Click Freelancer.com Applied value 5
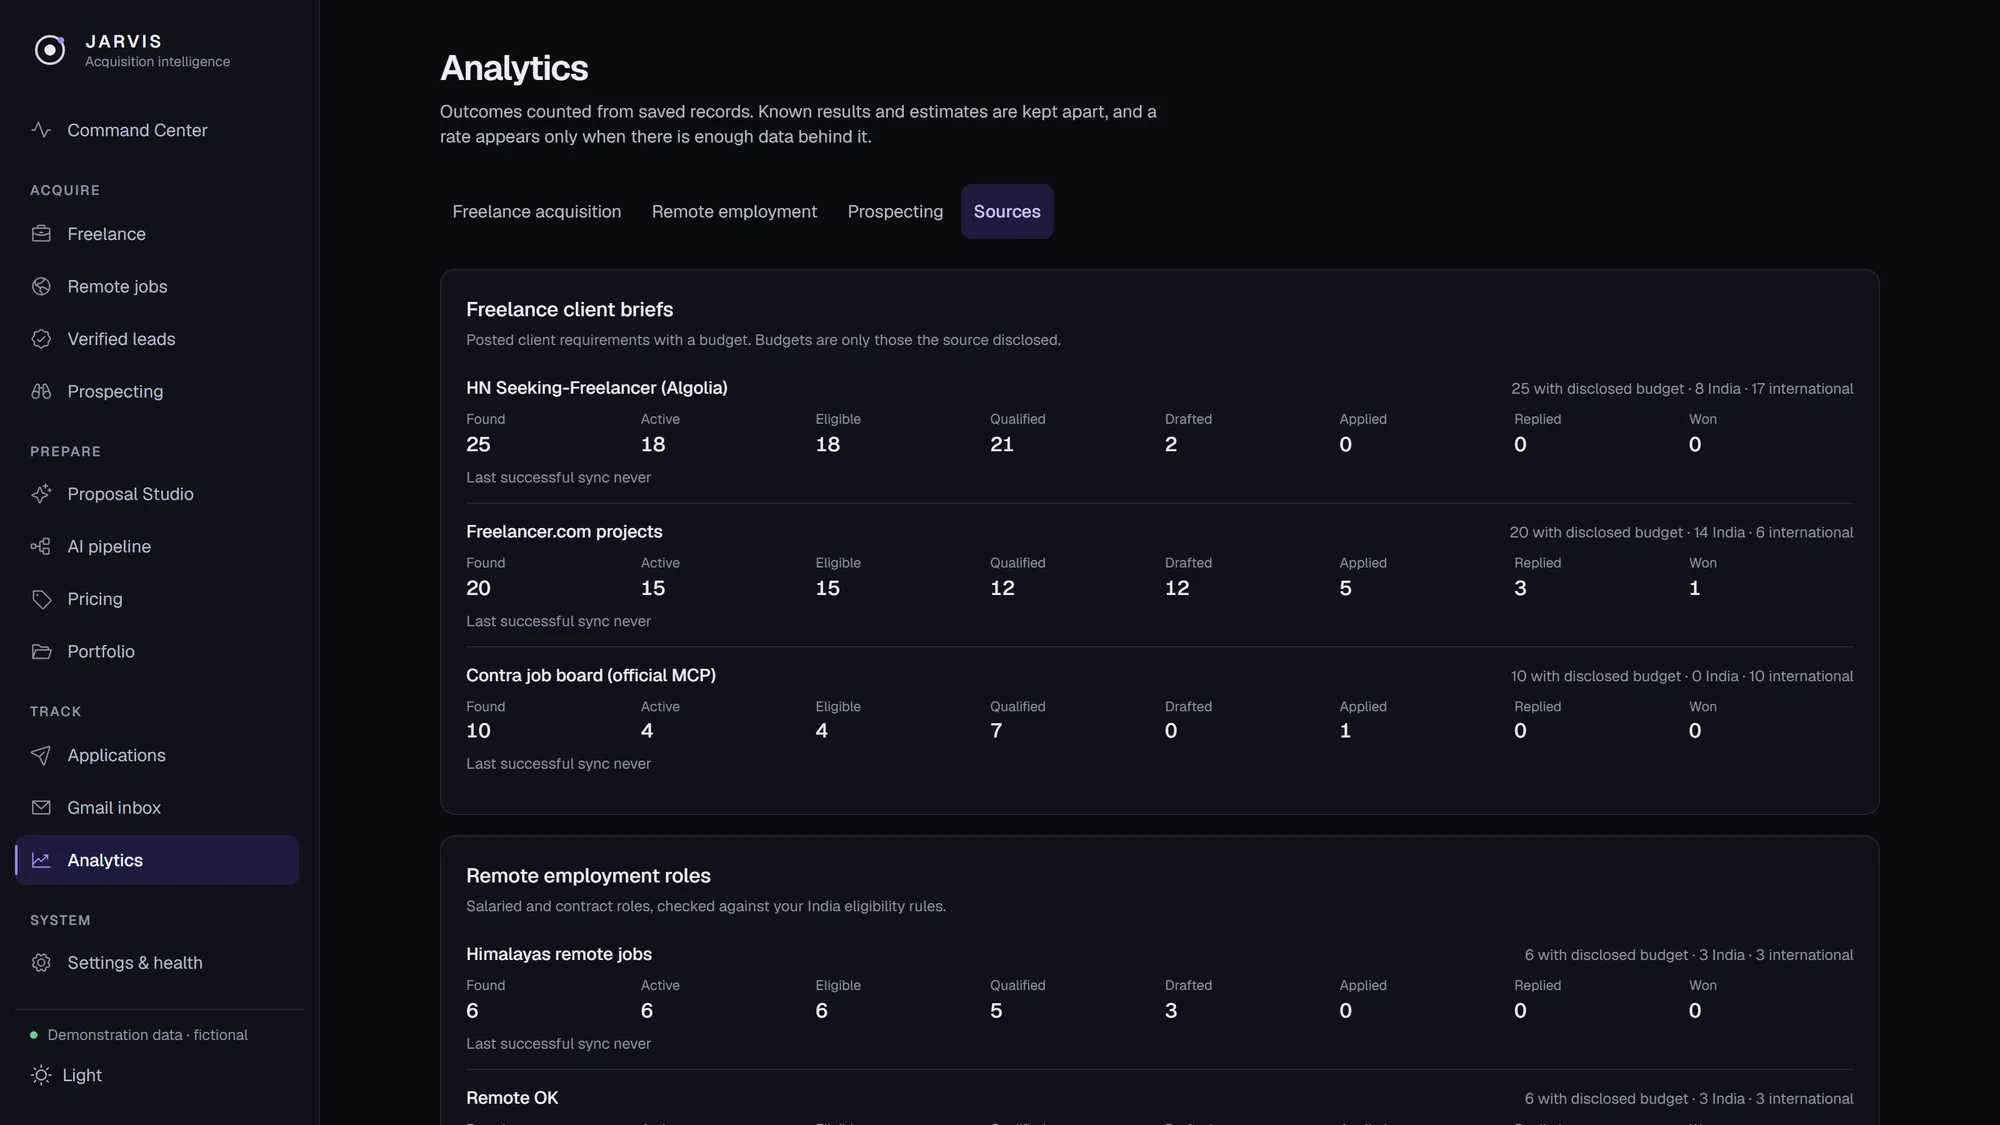The image size is (2000, 1125). tap(1345, 588)
